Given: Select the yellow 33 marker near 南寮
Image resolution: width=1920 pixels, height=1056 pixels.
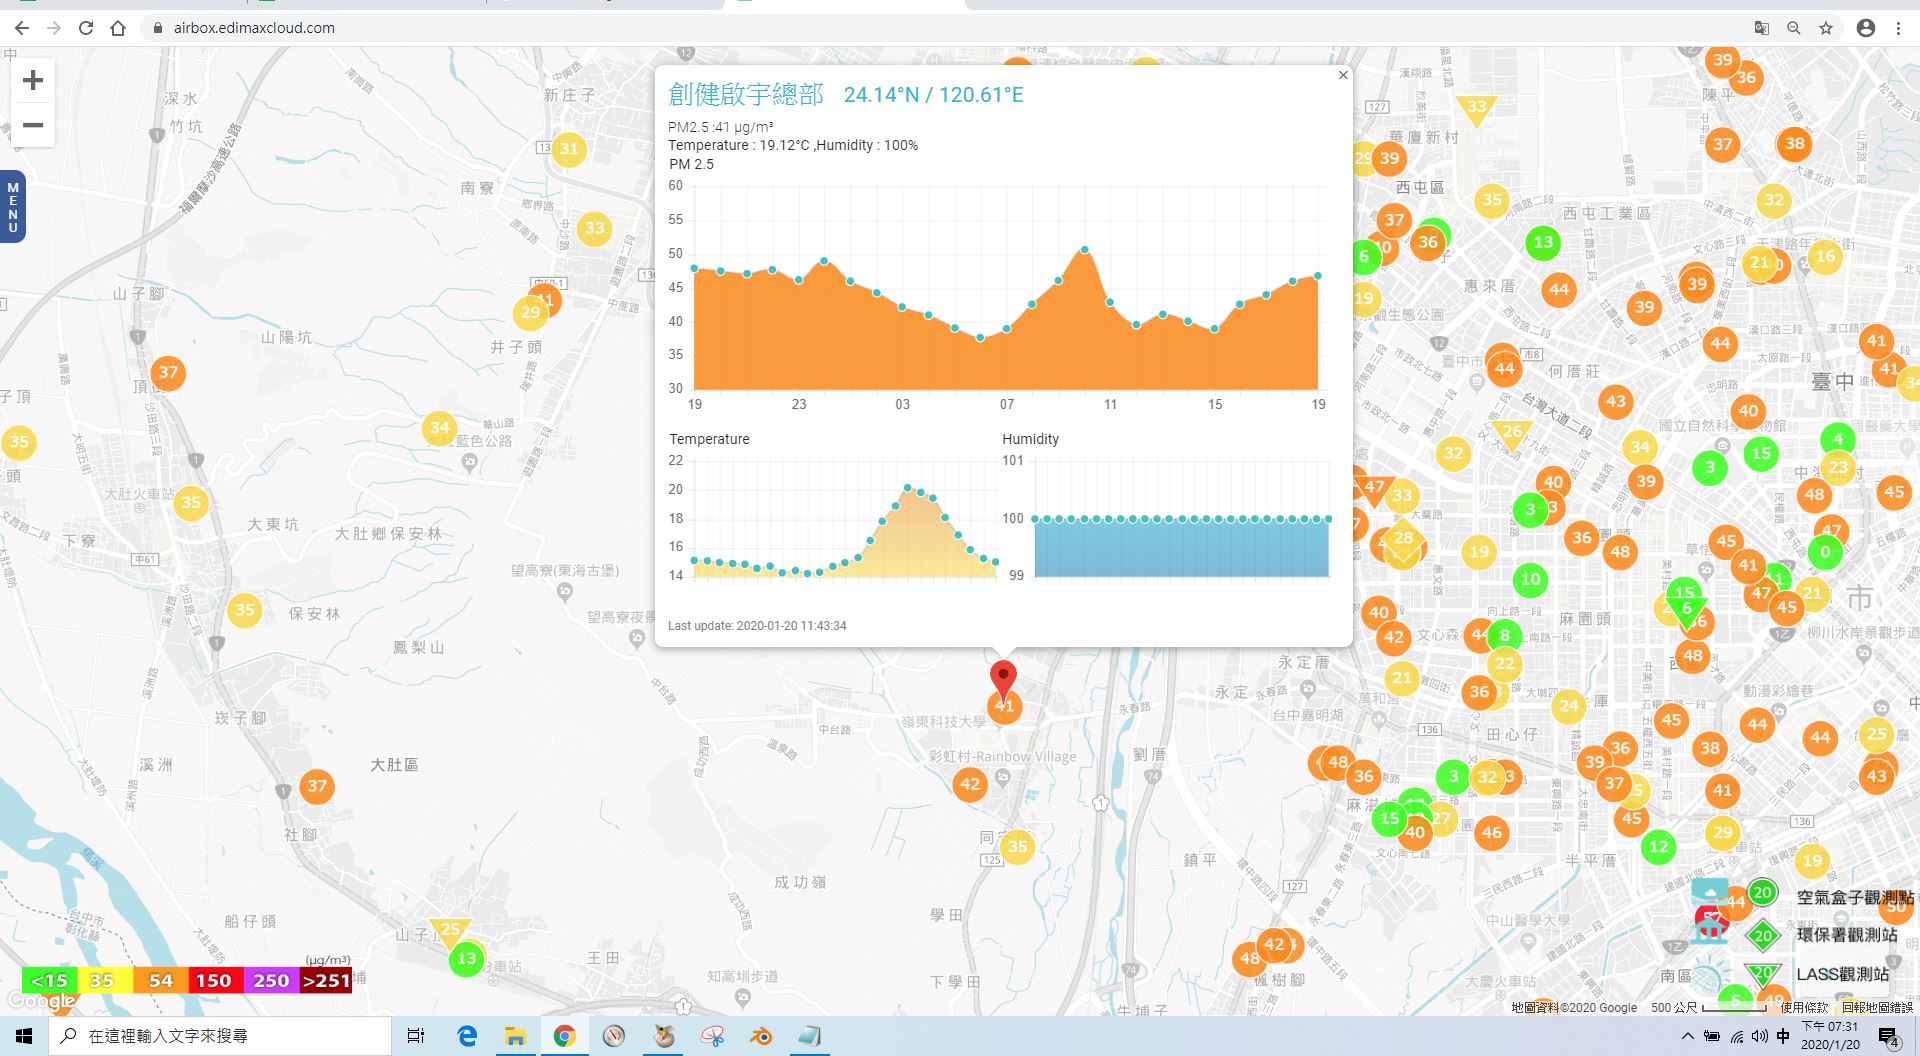Looking at the screenshot, I should click(595, 228).
